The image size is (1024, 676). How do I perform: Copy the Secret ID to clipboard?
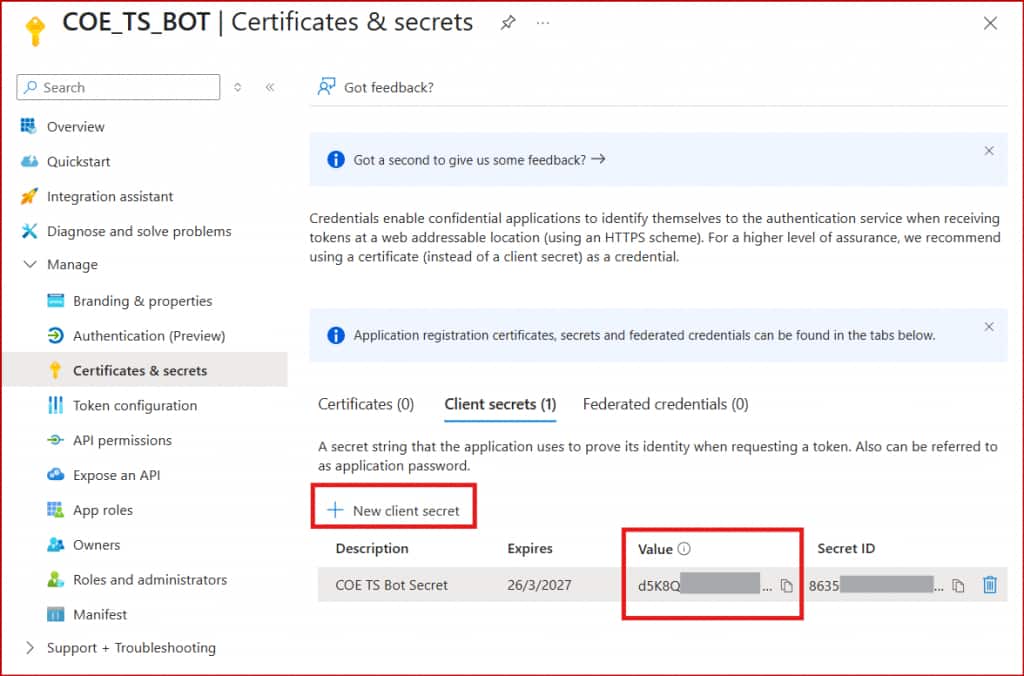[958, 586]
